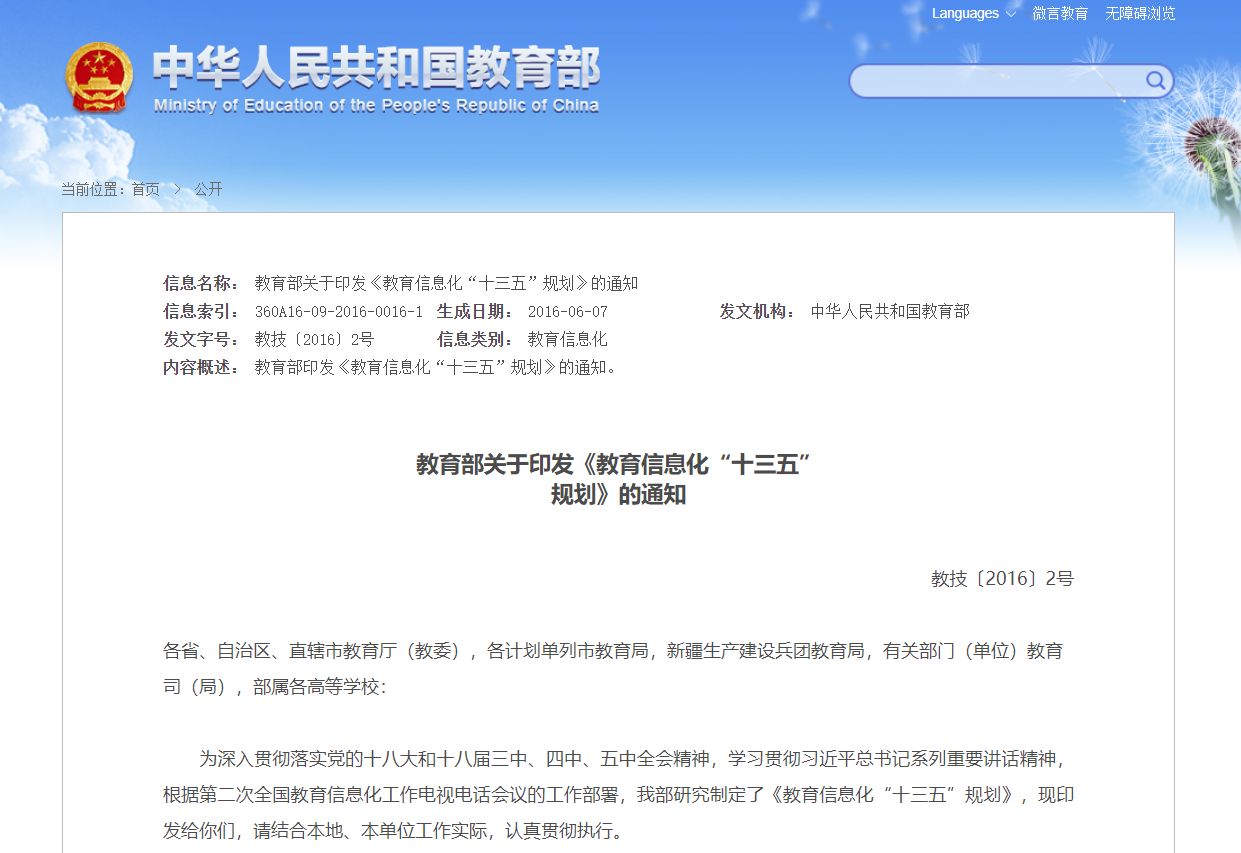
Task: Click the addressee paragraph starting 各省、自治区
Action: 613,669
